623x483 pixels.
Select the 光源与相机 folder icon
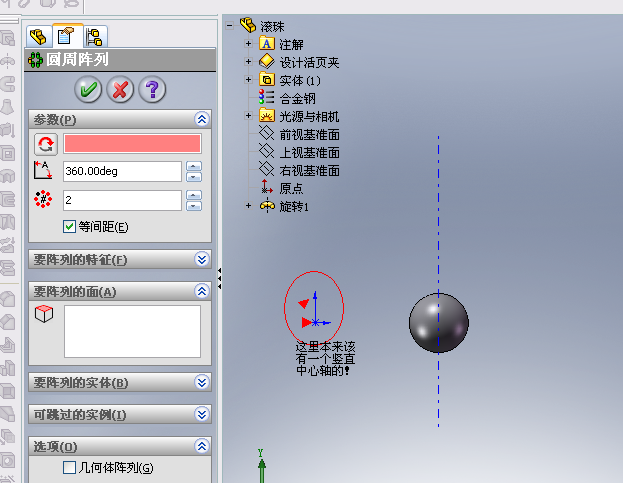tap(267, 115)
